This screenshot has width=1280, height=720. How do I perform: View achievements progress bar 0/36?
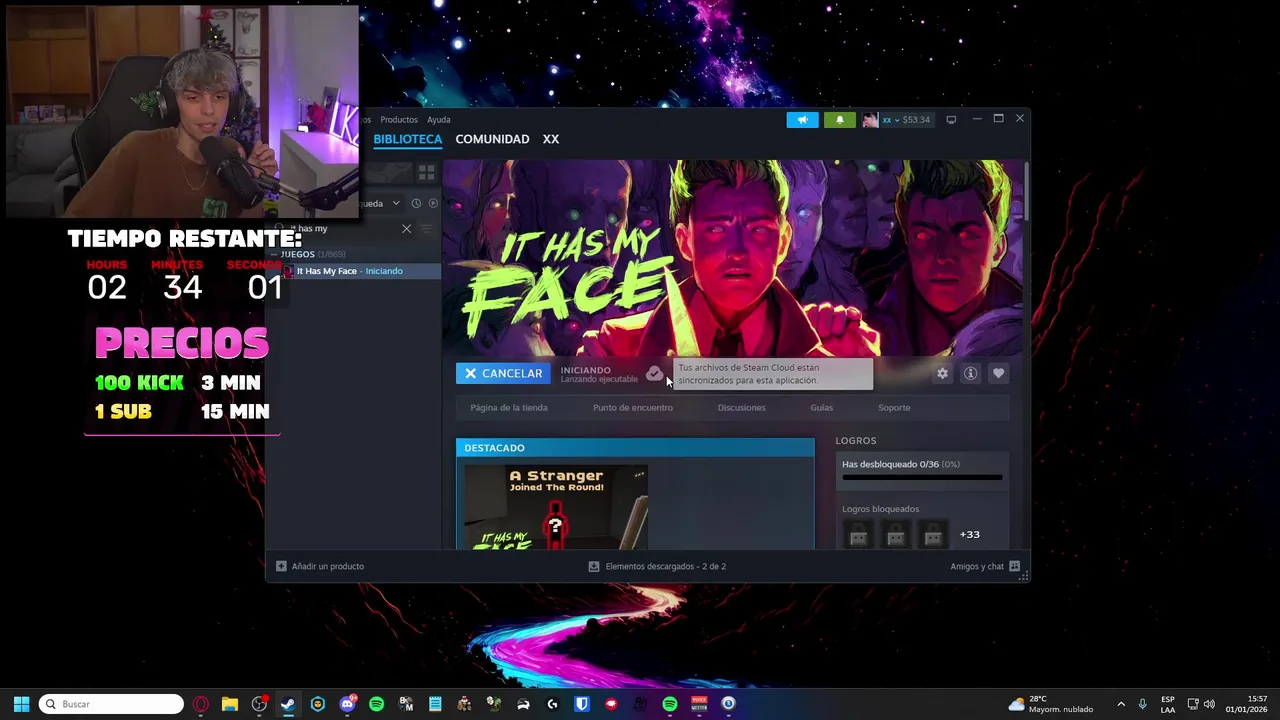(x=922, y=478)
